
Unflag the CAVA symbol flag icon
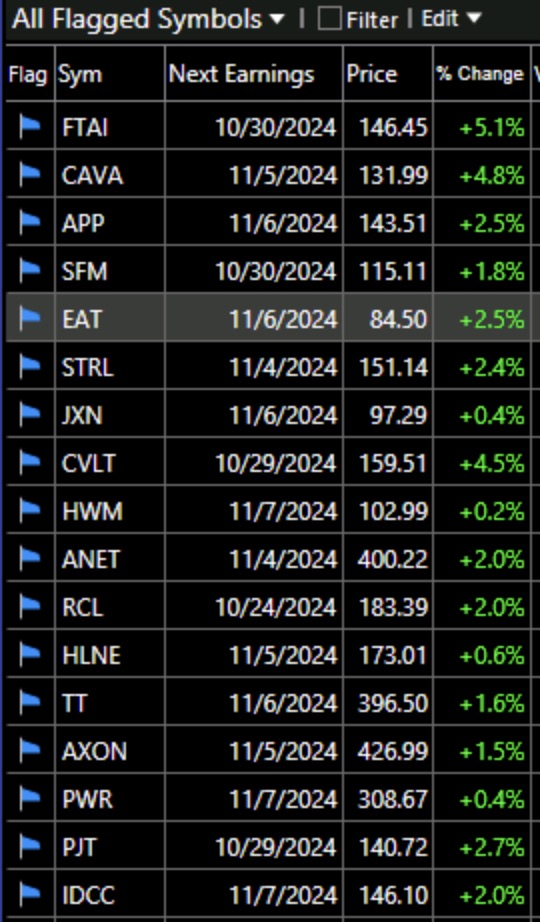click(29, 175)
